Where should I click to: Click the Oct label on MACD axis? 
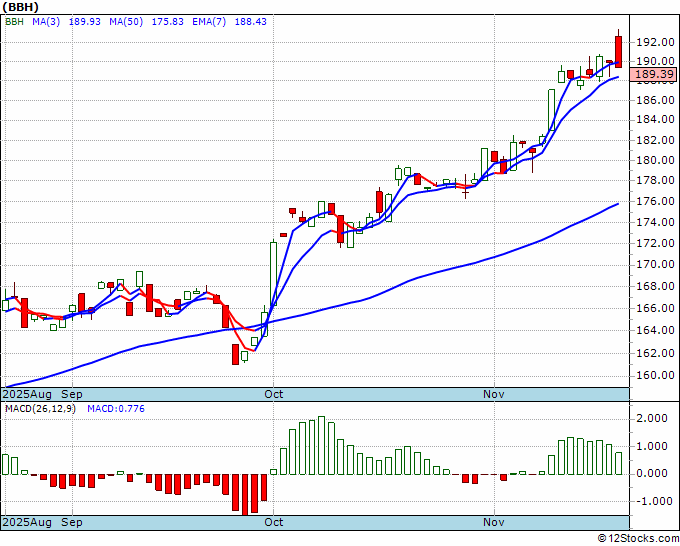click(274, 522)
